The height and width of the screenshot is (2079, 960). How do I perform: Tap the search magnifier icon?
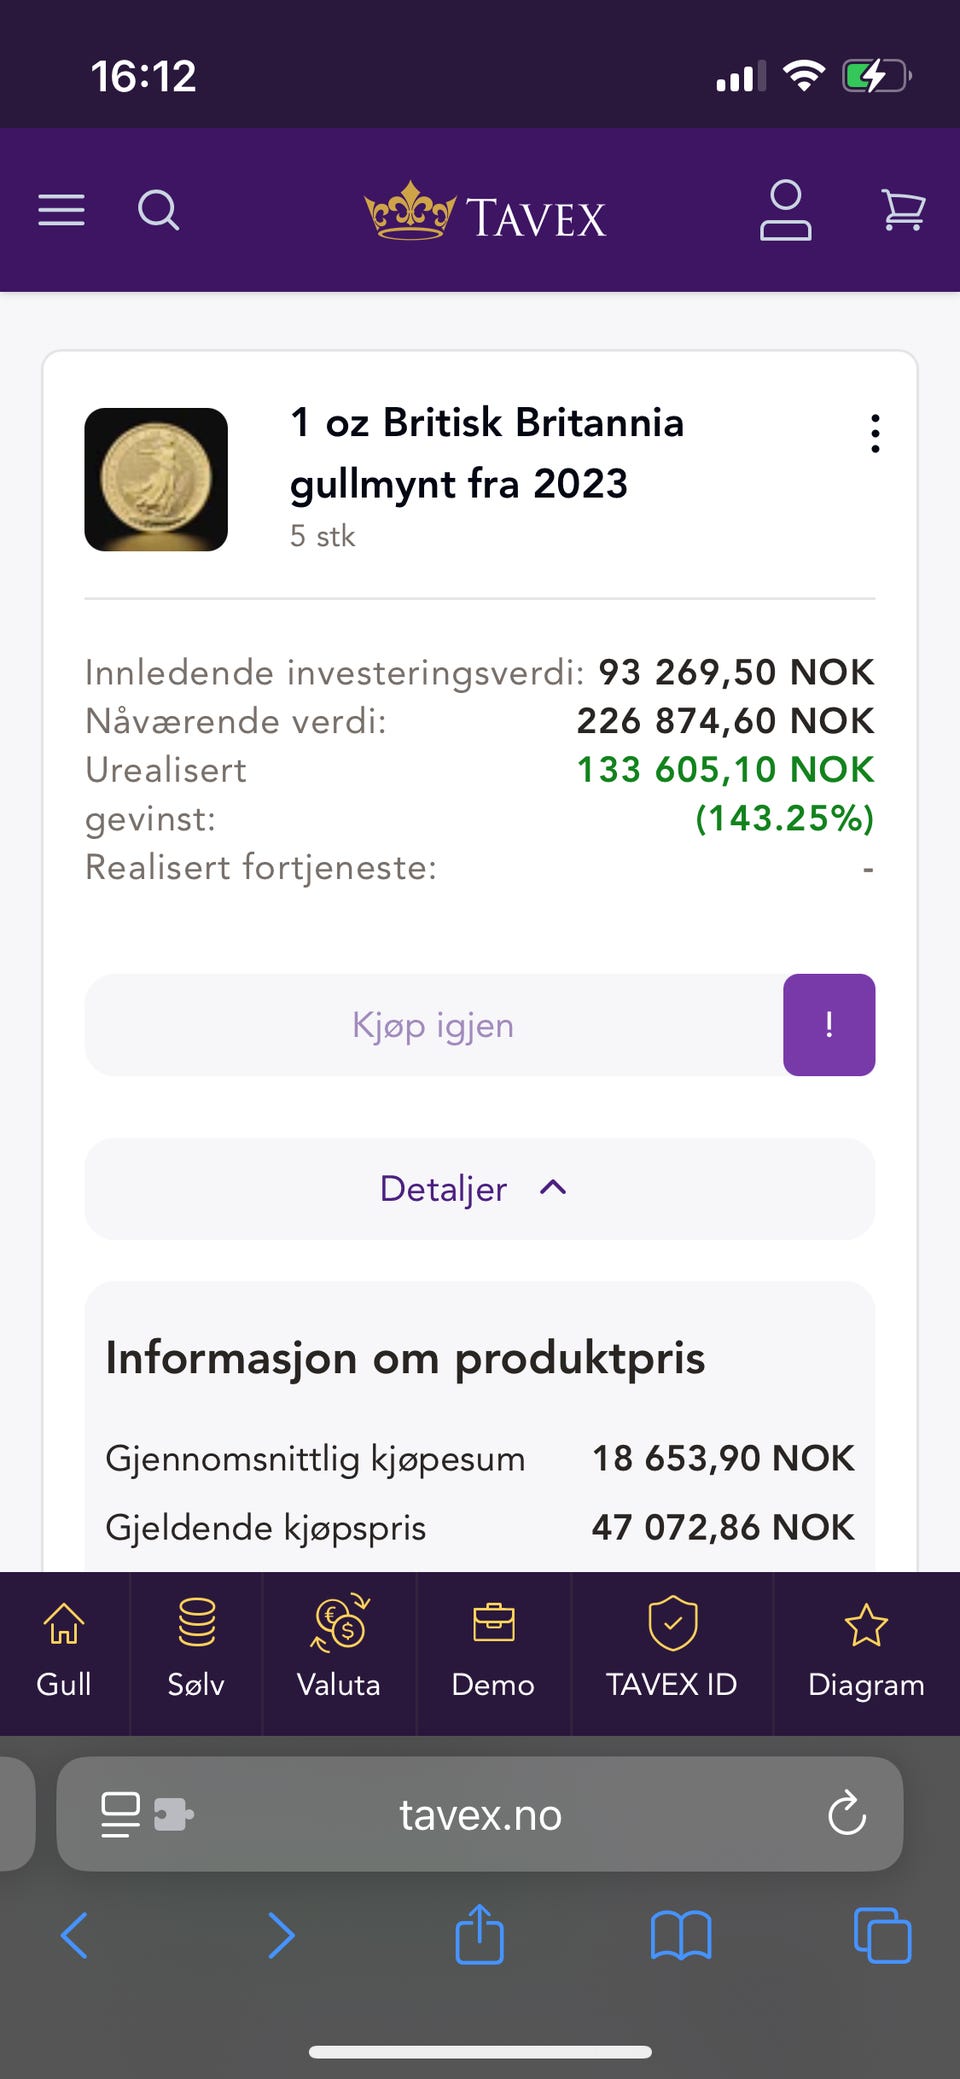click(x=158, y=210)
